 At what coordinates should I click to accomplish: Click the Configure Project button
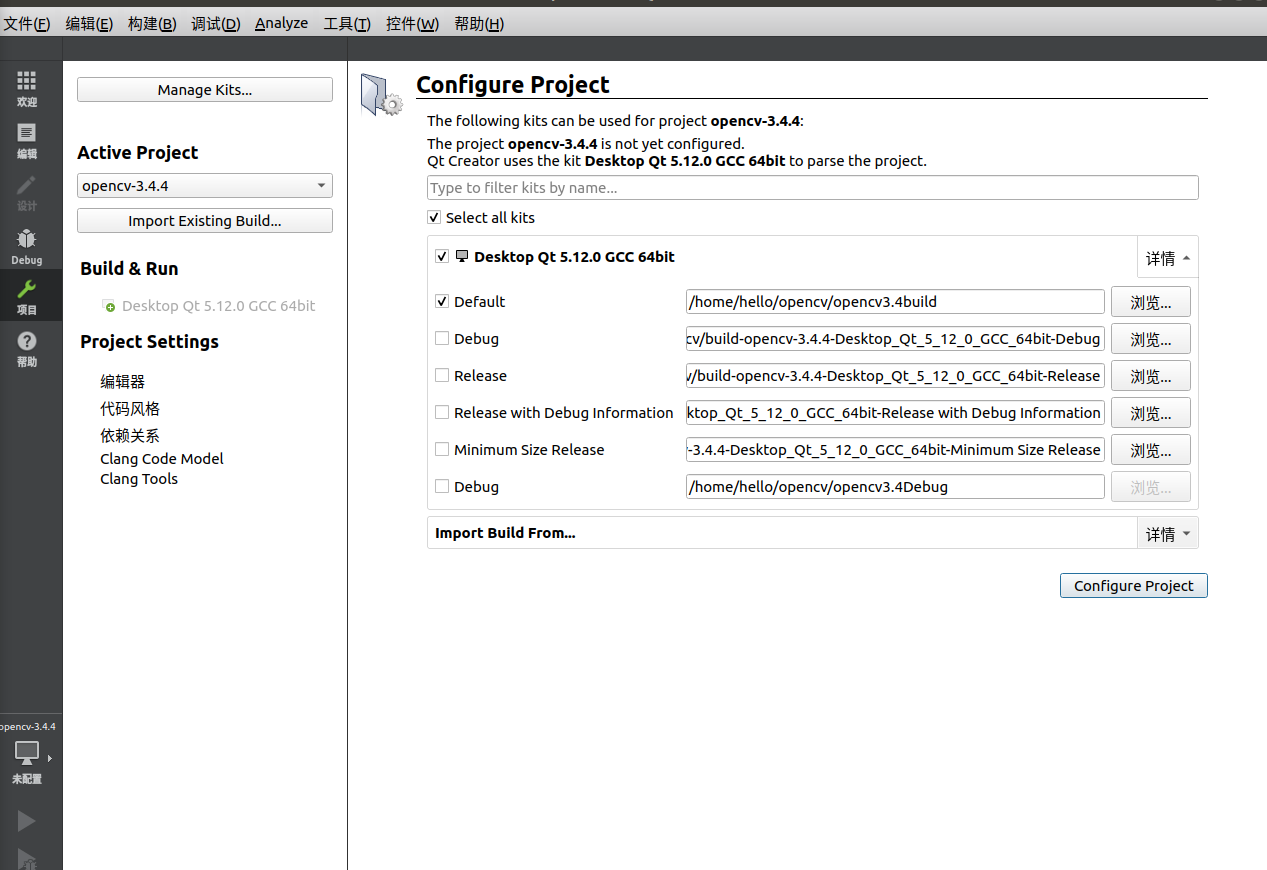[x=1133, y=586]
